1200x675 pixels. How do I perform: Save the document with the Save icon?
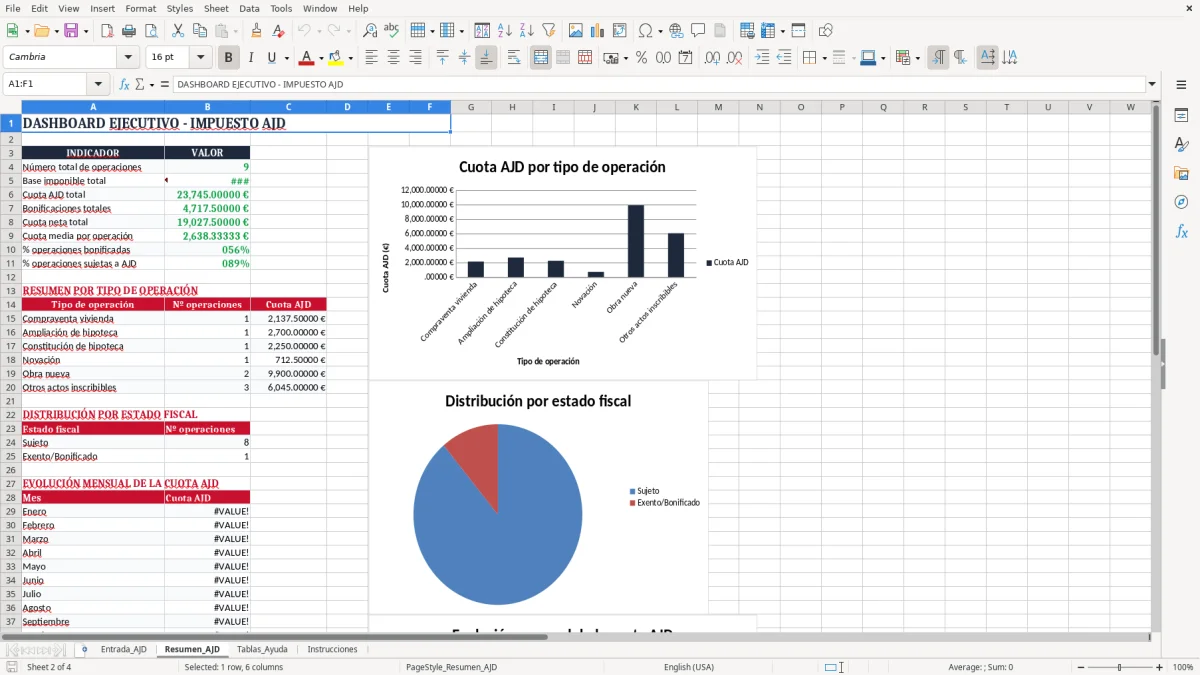tap(71, 31)
